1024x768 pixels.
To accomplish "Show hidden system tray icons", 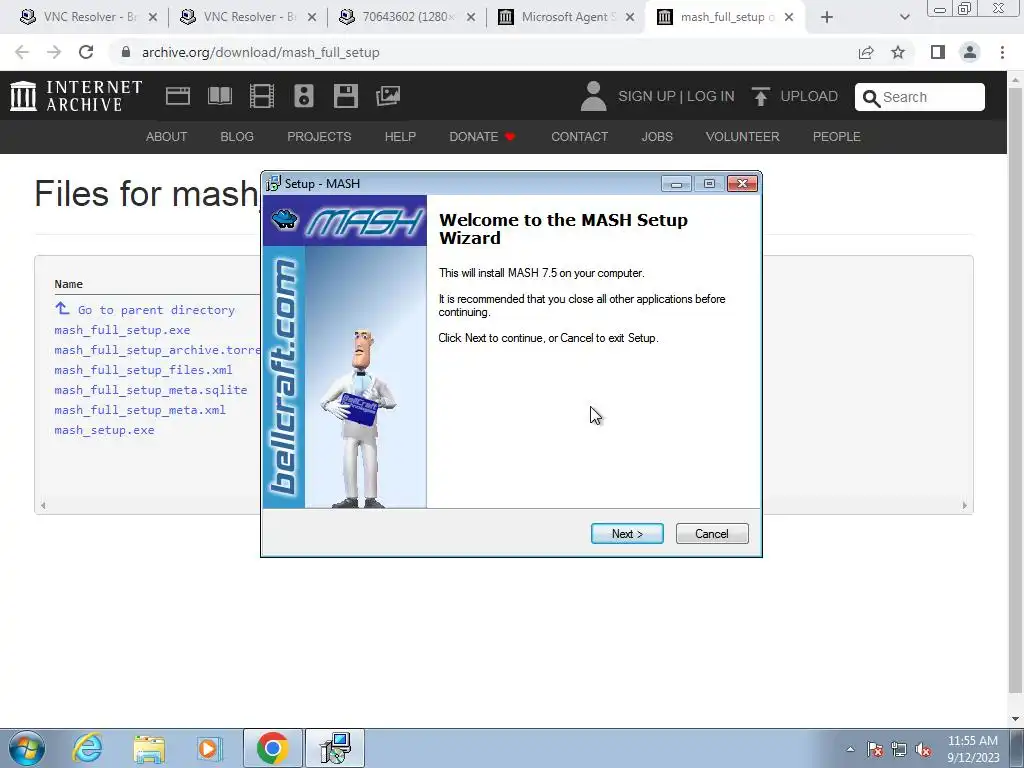I will point(850,749).
